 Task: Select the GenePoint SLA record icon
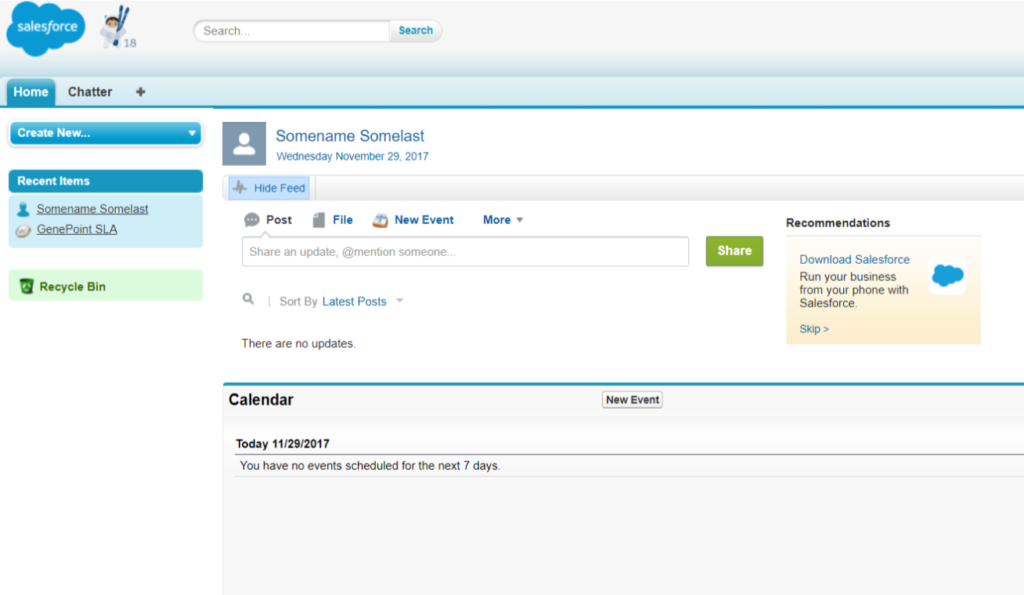tap(22, 228)
